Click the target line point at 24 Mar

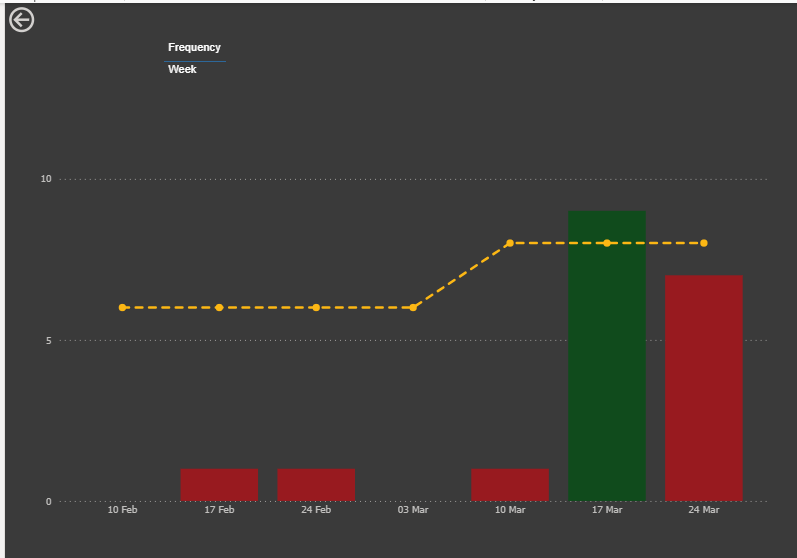coord(704,243)
